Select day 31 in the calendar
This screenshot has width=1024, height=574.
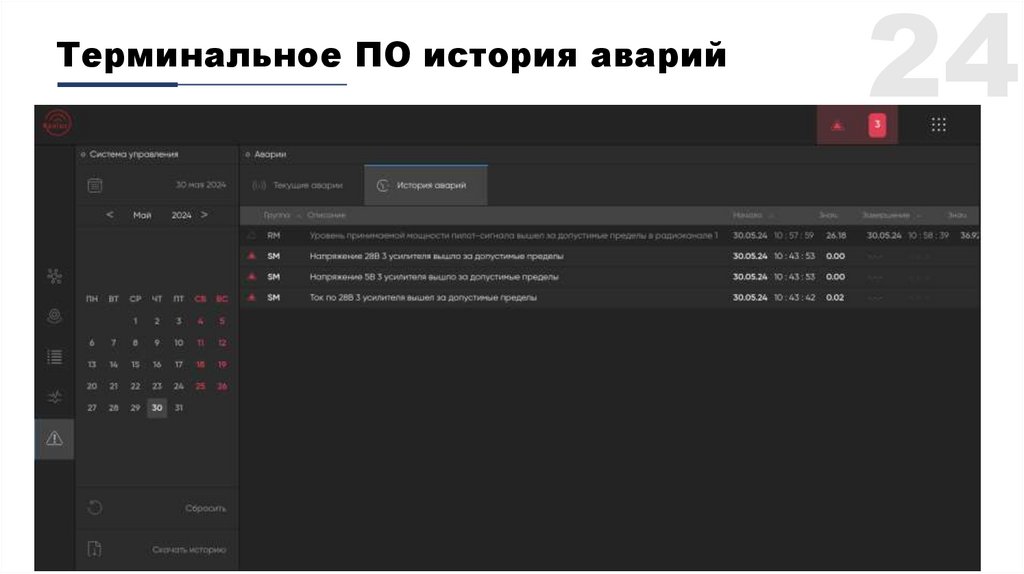point(178,407)
